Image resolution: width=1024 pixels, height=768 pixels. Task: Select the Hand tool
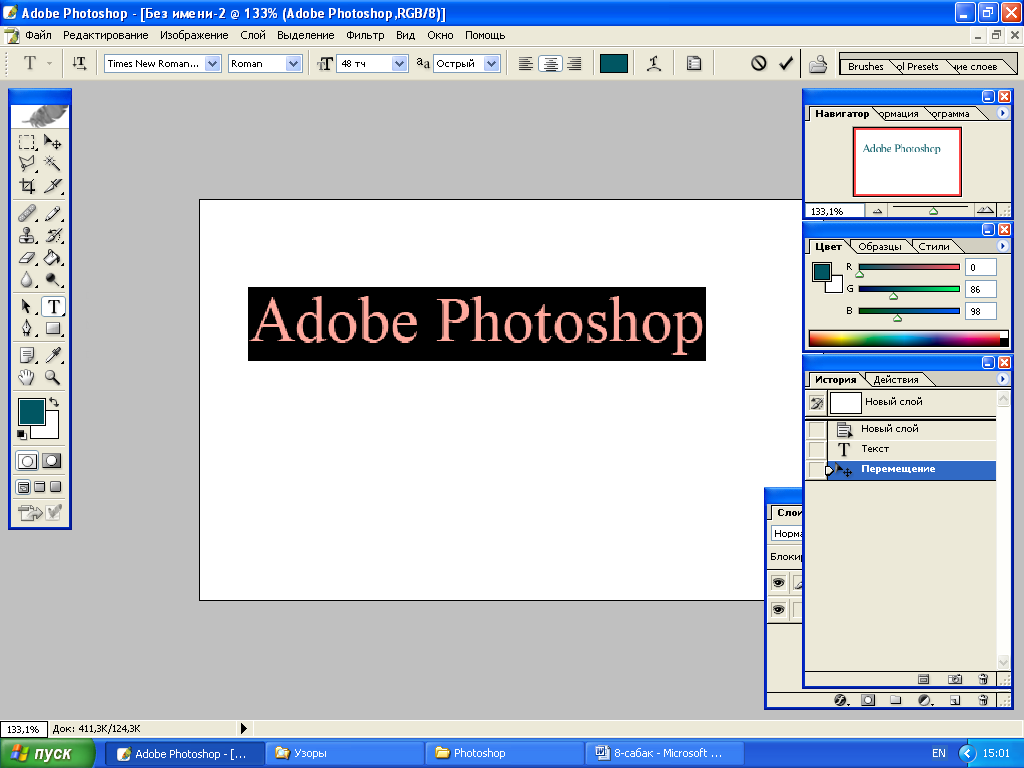tap(26, 377)
